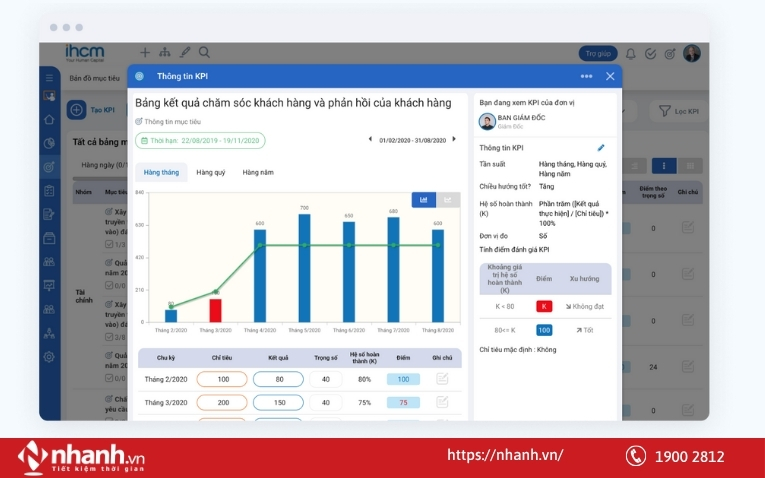Go to previous date range arrow

click(x=370, y=140)
